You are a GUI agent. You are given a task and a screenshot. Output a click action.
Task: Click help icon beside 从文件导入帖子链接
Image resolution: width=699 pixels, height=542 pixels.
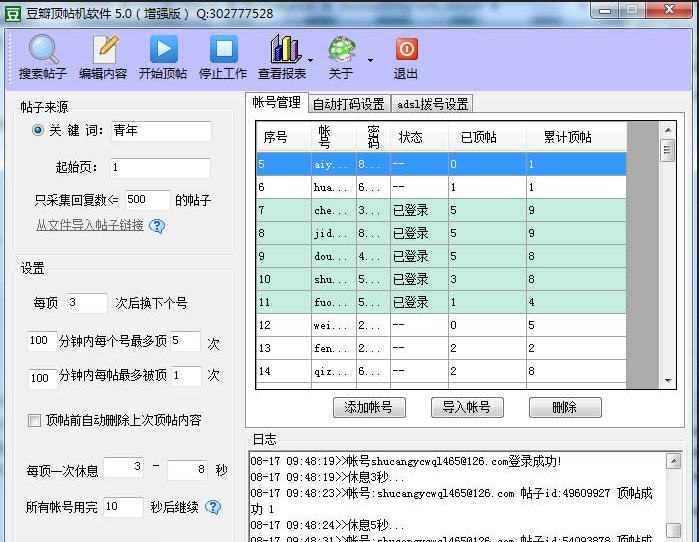pyautogui.click(x=157, y=226)
